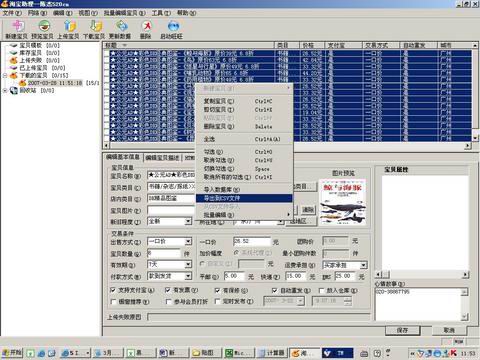Select 导出到CSV文件 in the context menu

(x=244, y=198)
